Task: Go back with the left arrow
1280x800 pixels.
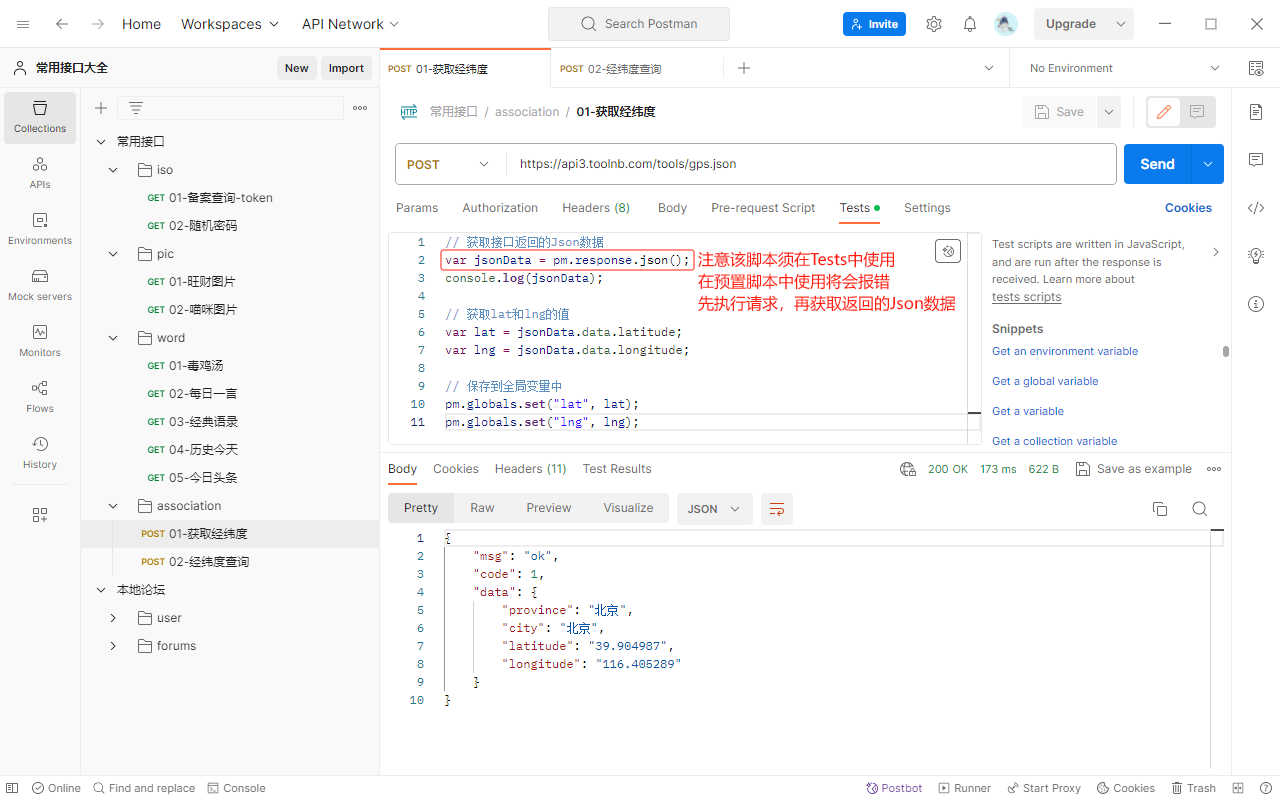Action: coord(62,24)
